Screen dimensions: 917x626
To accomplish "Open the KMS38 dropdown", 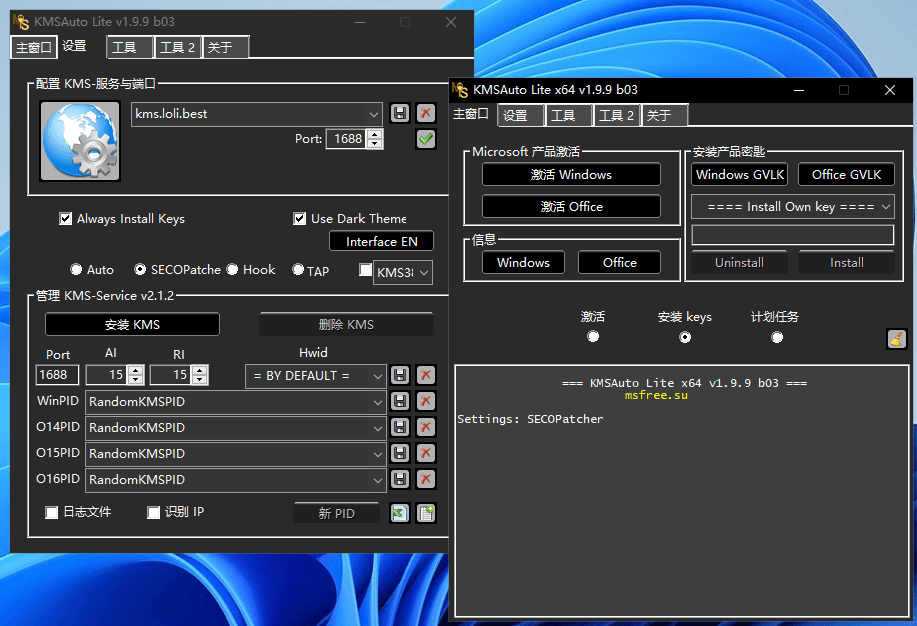I will [x=425, y=273].
